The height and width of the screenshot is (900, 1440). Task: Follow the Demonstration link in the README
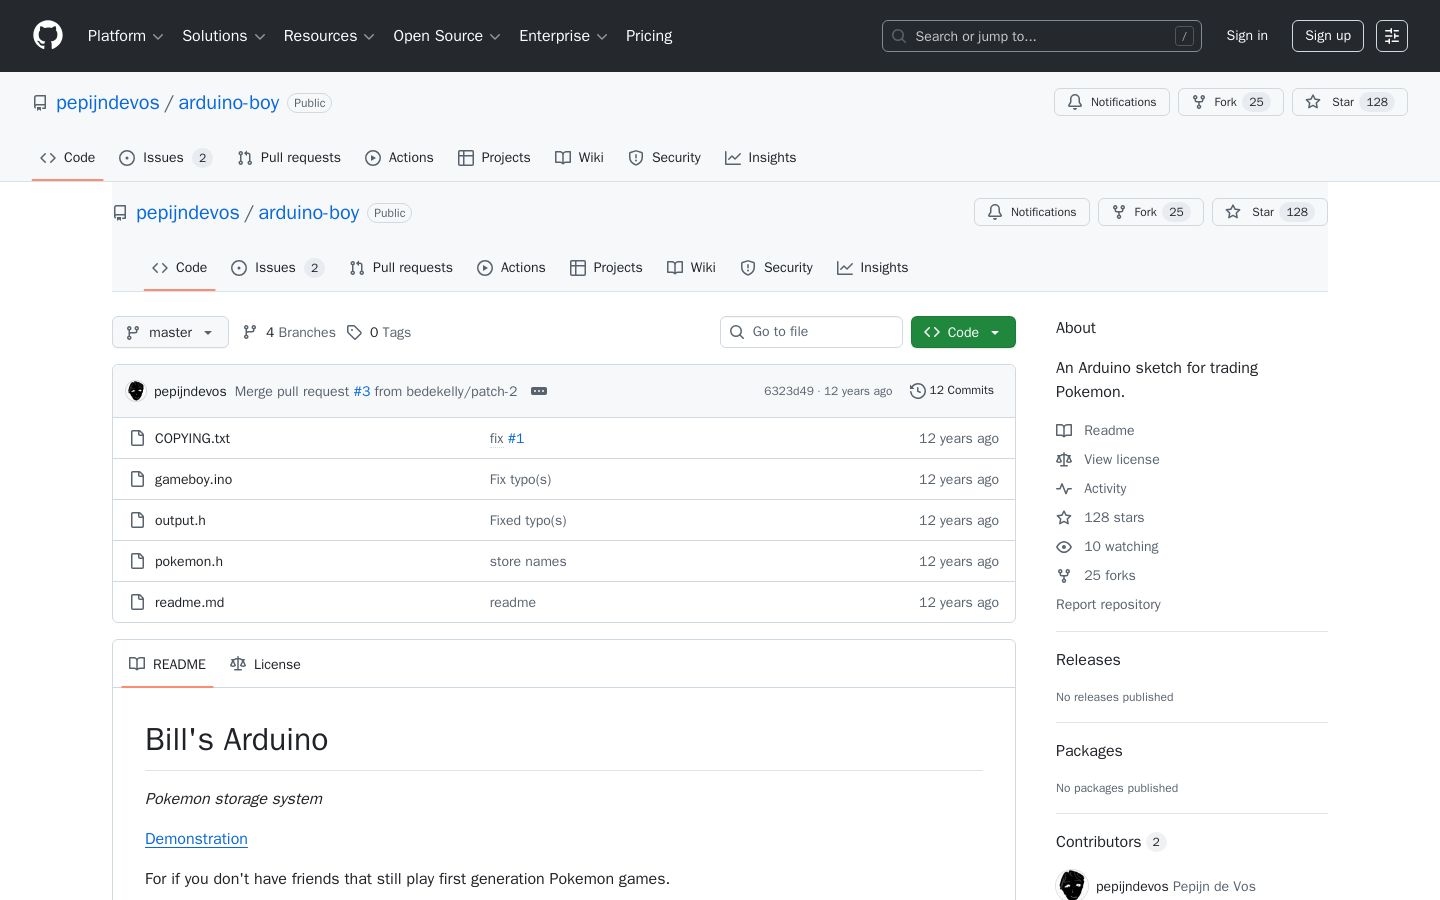pyautogui.click(x=196, y=839)
